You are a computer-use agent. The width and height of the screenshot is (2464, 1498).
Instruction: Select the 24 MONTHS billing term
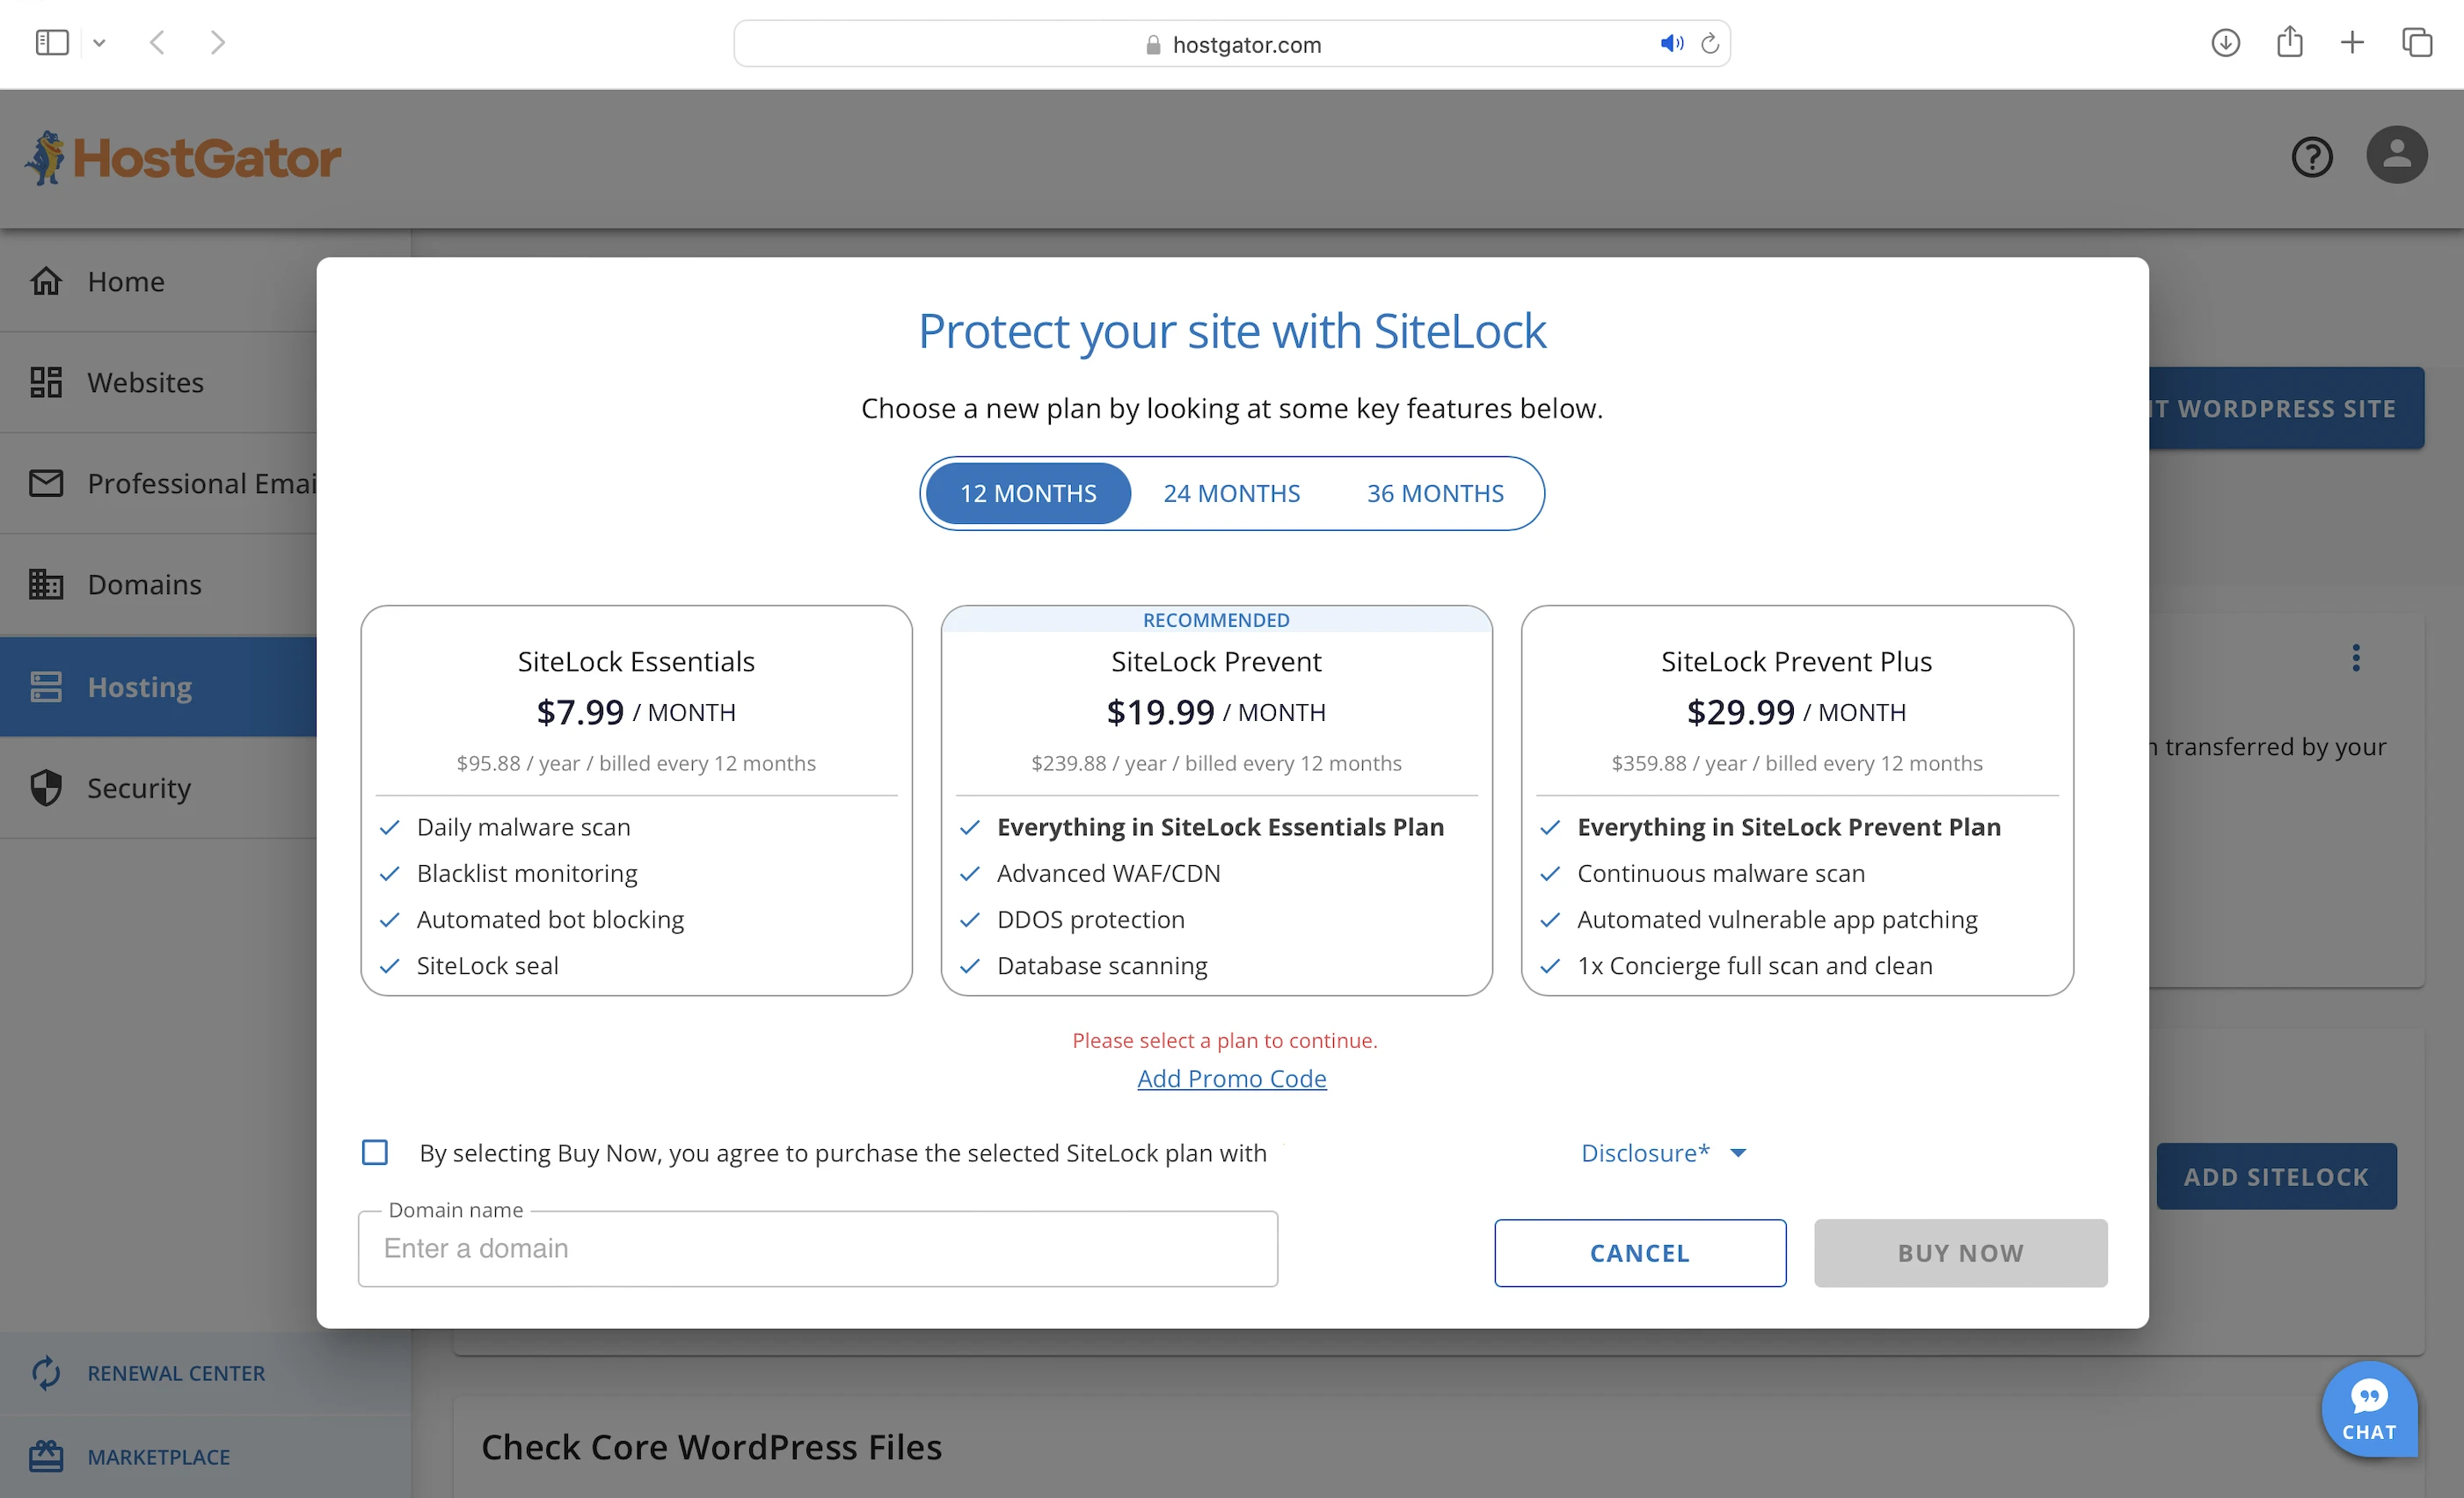tap(1231, 493)
